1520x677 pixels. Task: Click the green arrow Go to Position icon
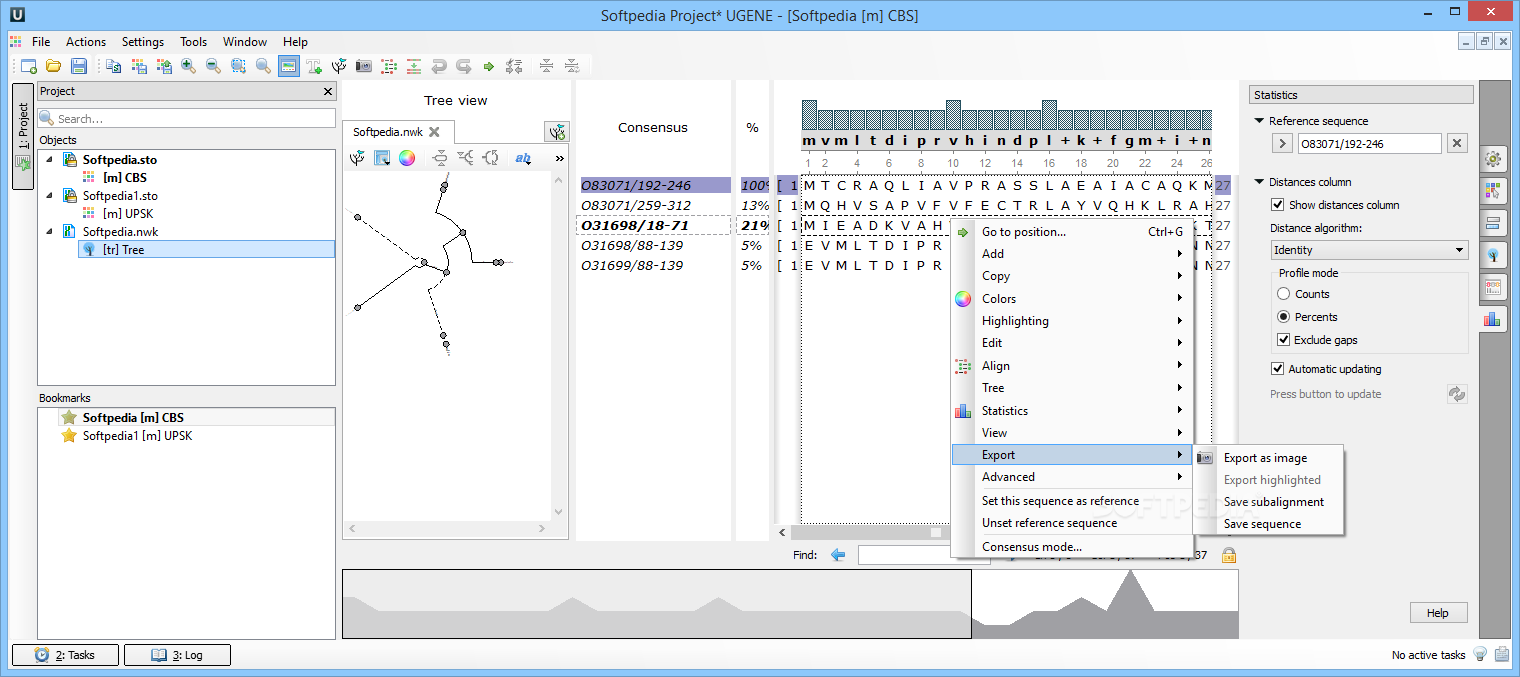pyautogui.click(x=489, y=66)
